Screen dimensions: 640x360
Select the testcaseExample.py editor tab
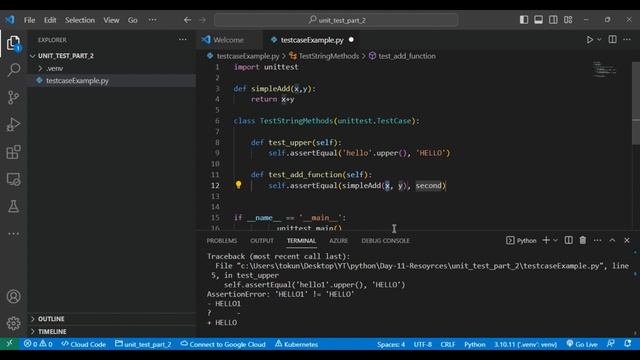tap(312, 40)
